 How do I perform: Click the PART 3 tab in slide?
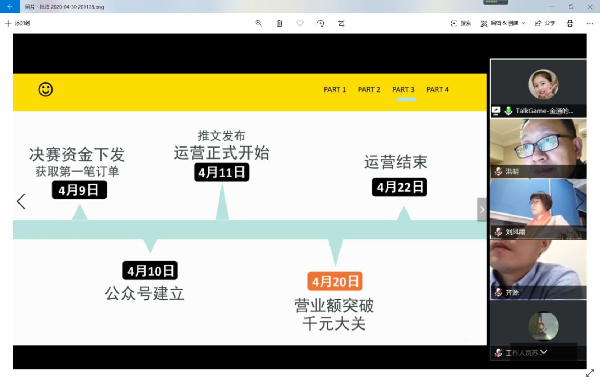[x=403, y=90]
